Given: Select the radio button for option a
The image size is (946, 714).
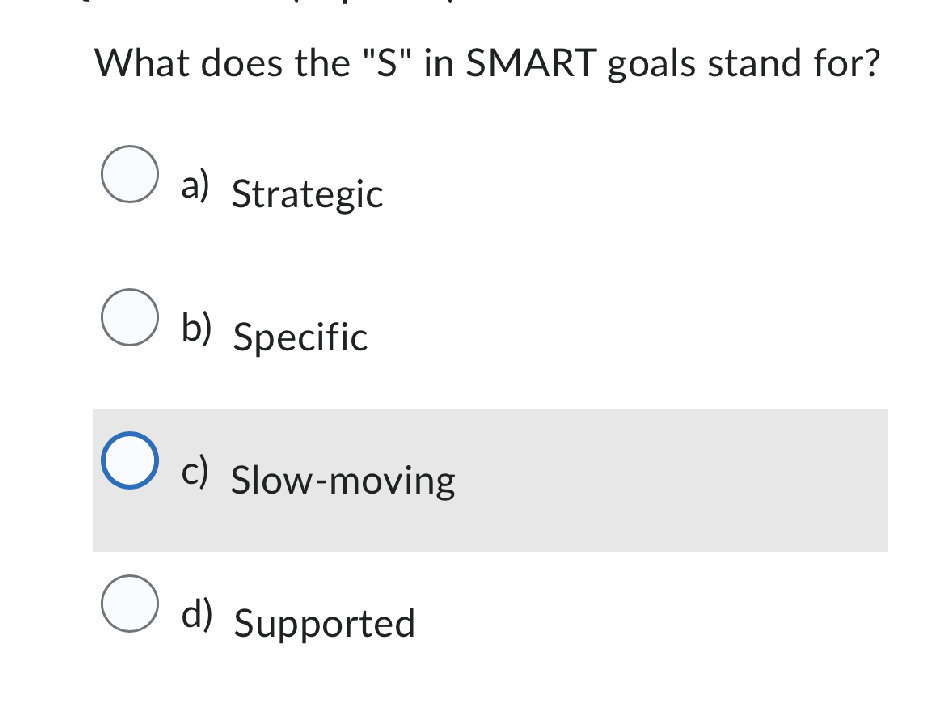Looking at the screenshot, I should (x=128, y=175).
